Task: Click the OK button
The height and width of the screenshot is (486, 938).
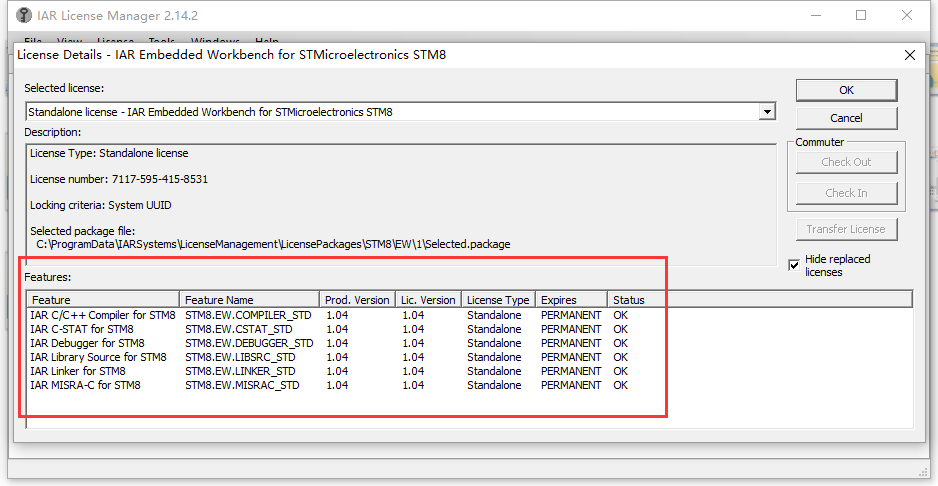Action: [846, 90]
